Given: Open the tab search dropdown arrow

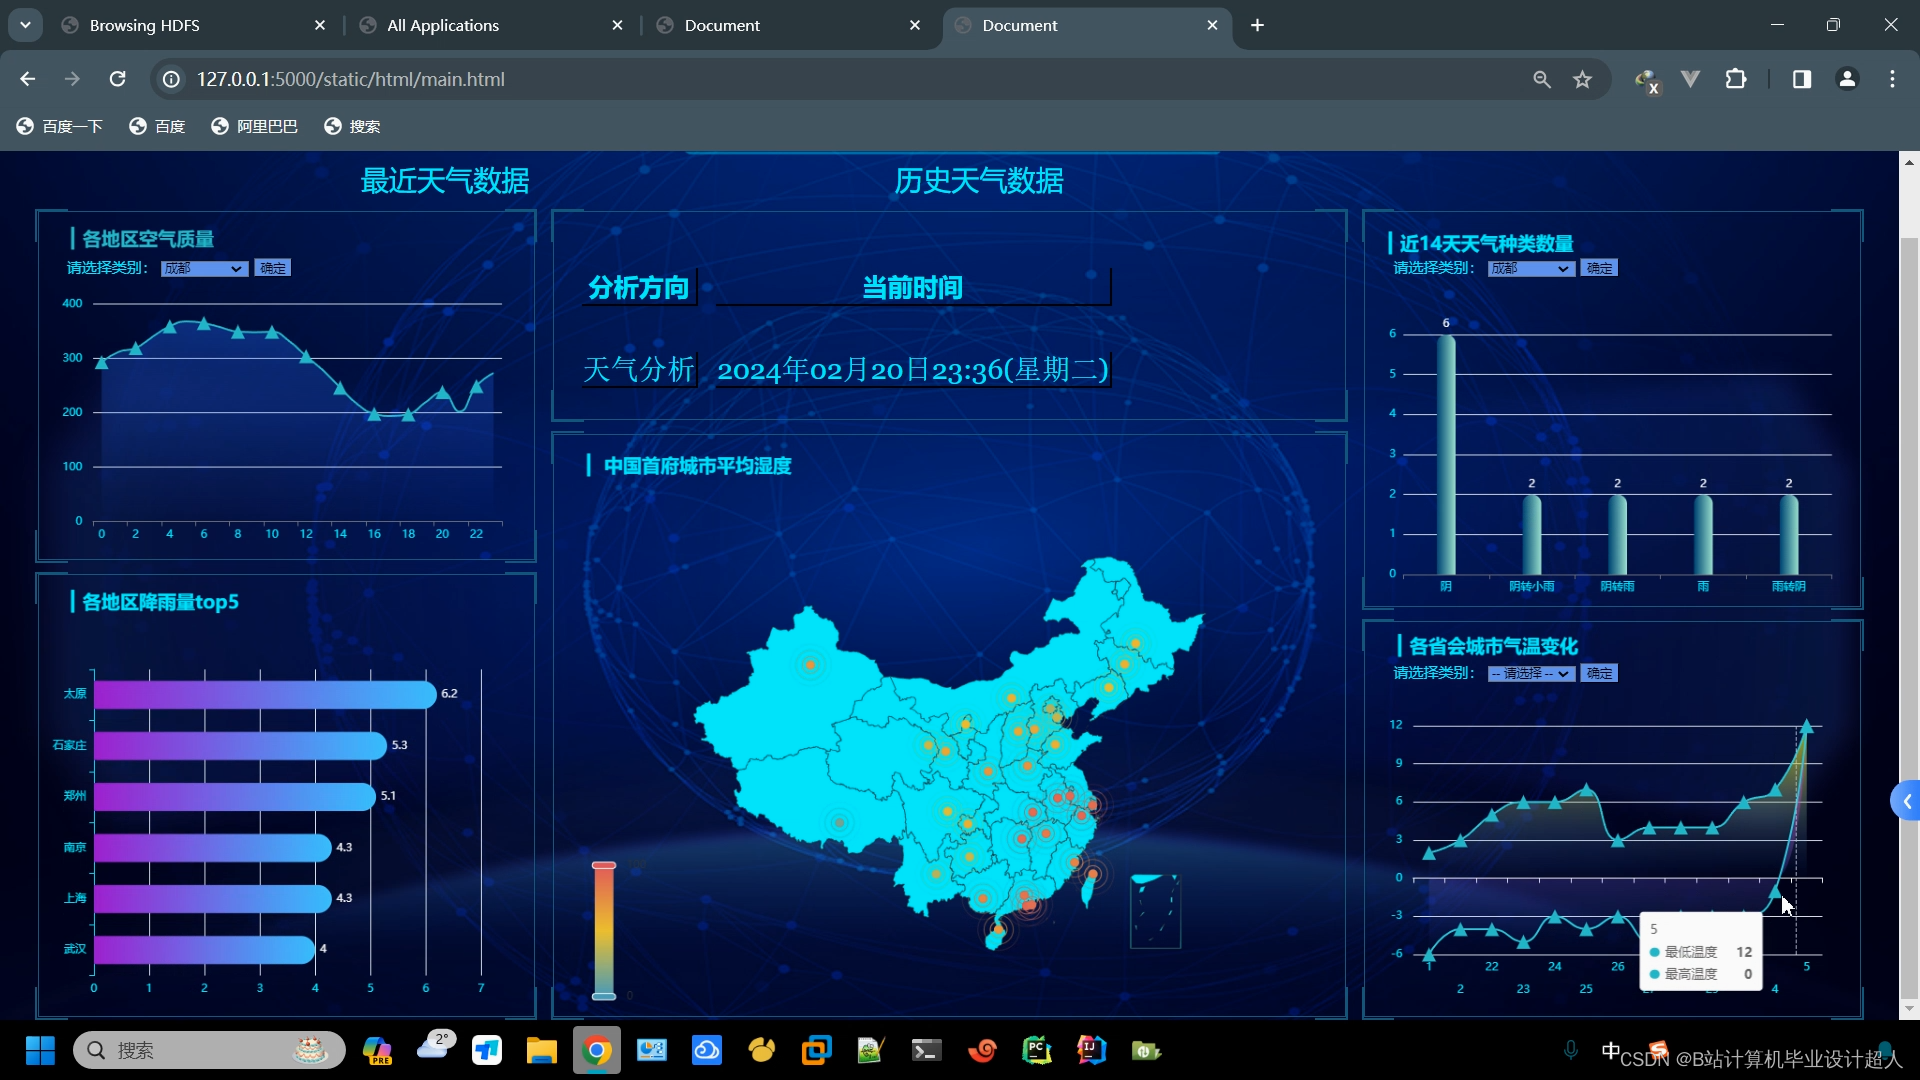Looking at the screenshot, I should pyautogui.click(x=25, y=25).
